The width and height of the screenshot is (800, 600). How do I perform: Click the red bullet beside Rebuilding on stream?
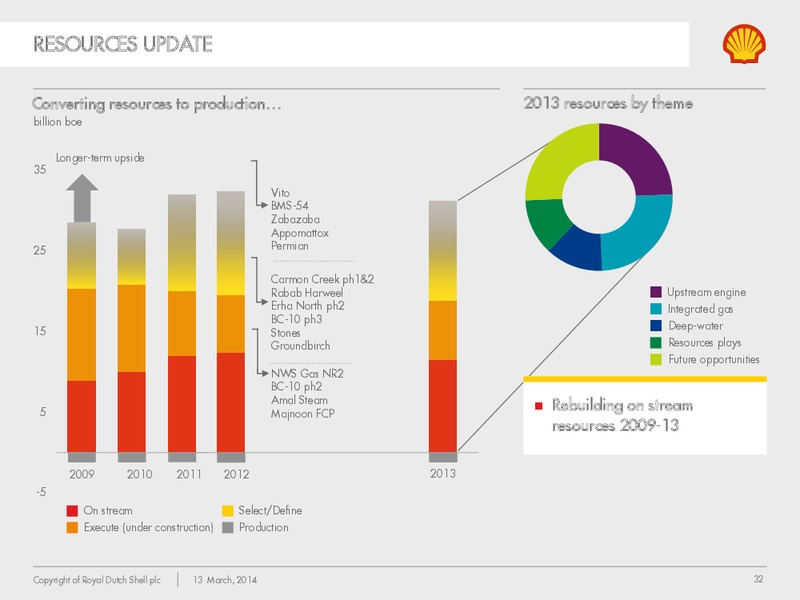click(x=538, y=406)
